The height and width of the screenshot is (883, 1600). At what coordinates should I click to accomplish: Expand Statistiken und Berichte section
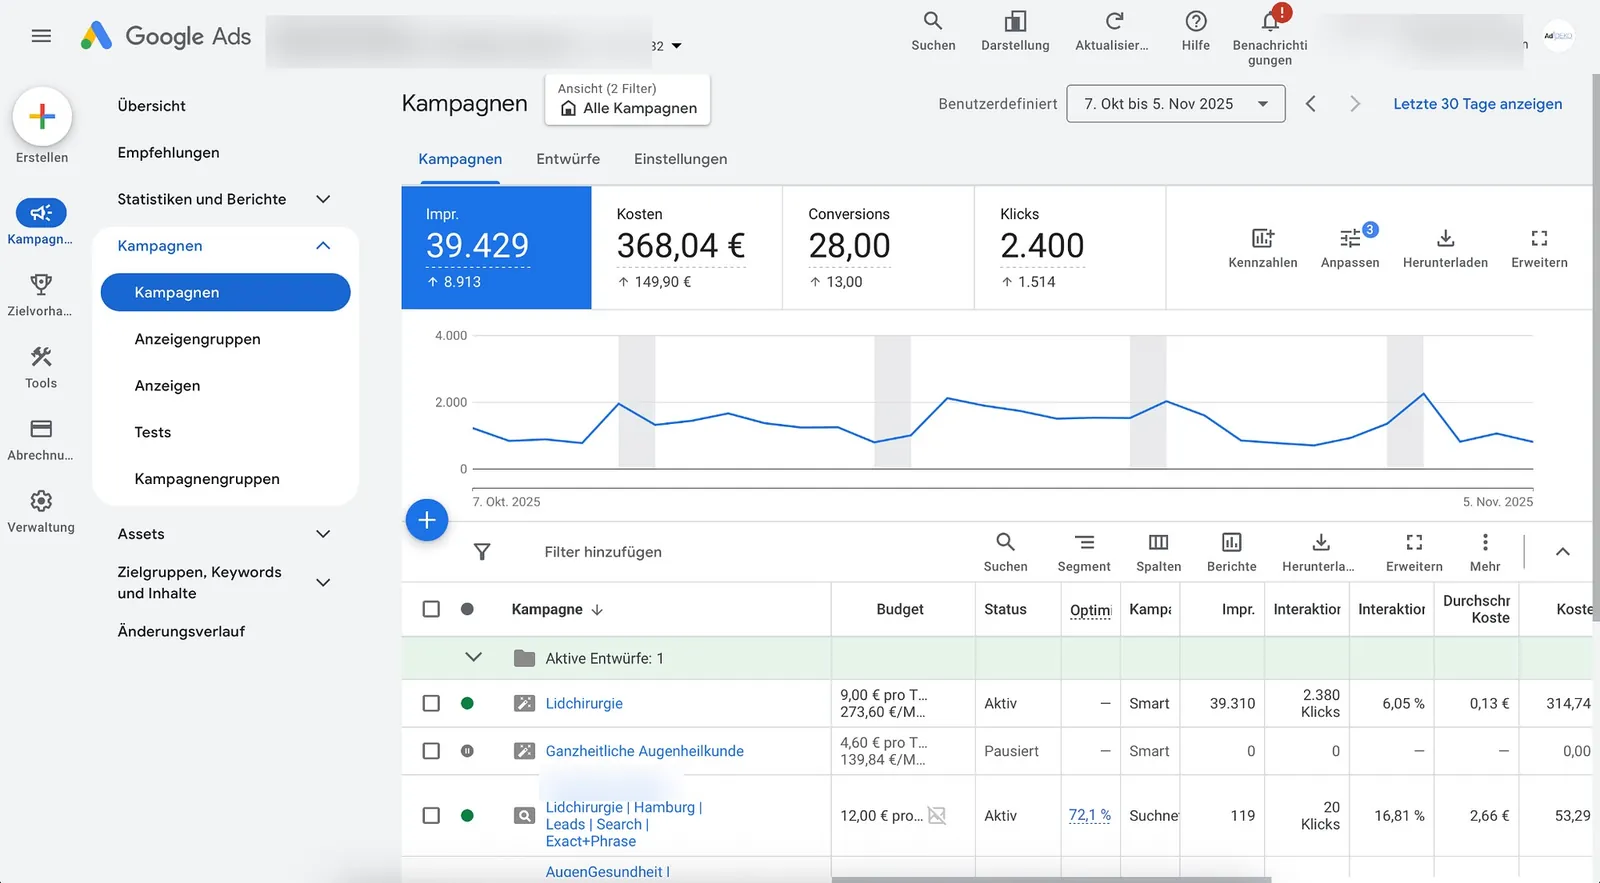click(323, 199)
